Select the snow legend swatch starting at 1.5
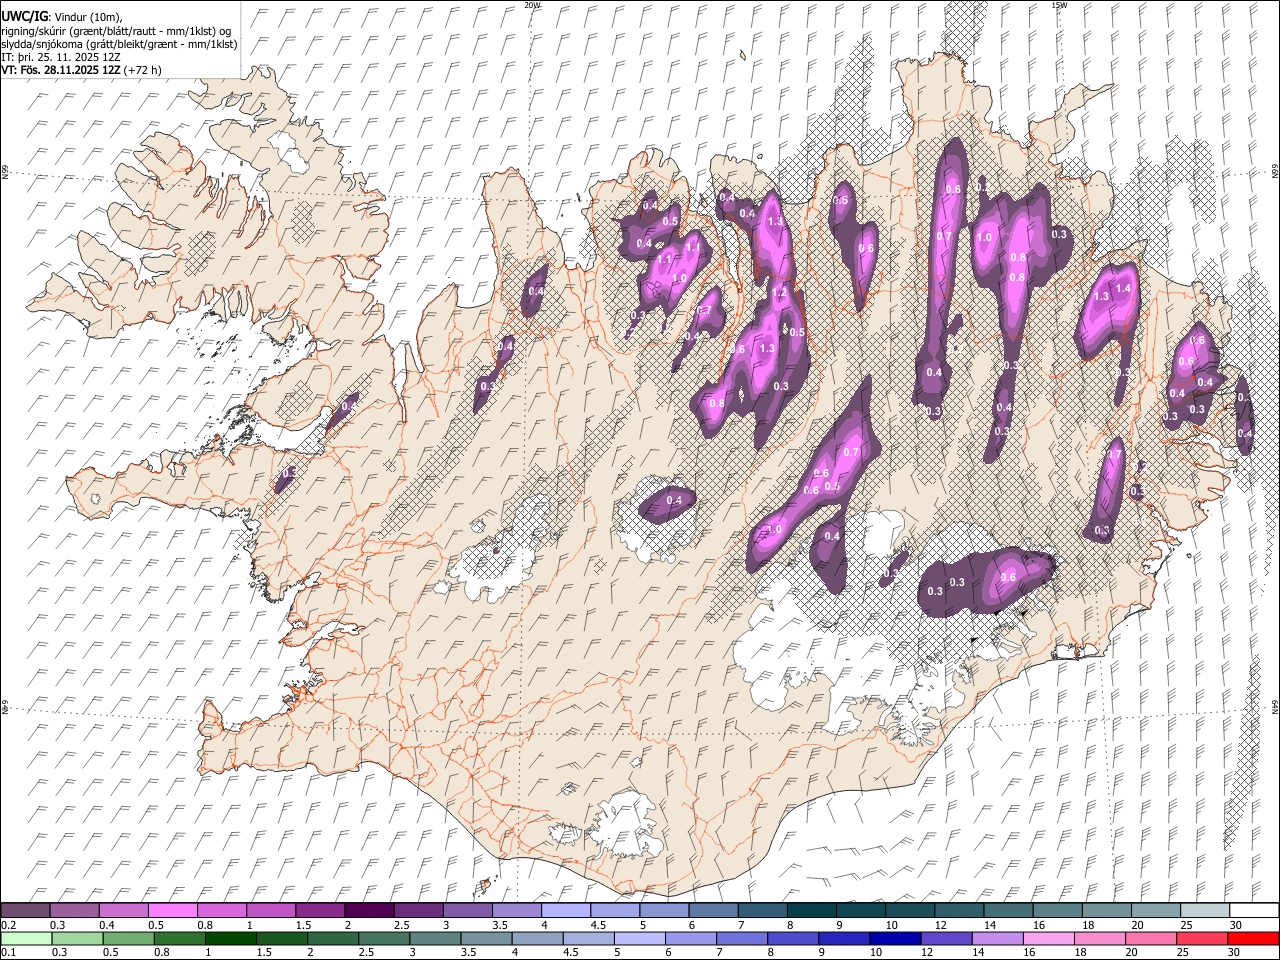The height and width of the screenshot is (960, 1280). [319, 910]
